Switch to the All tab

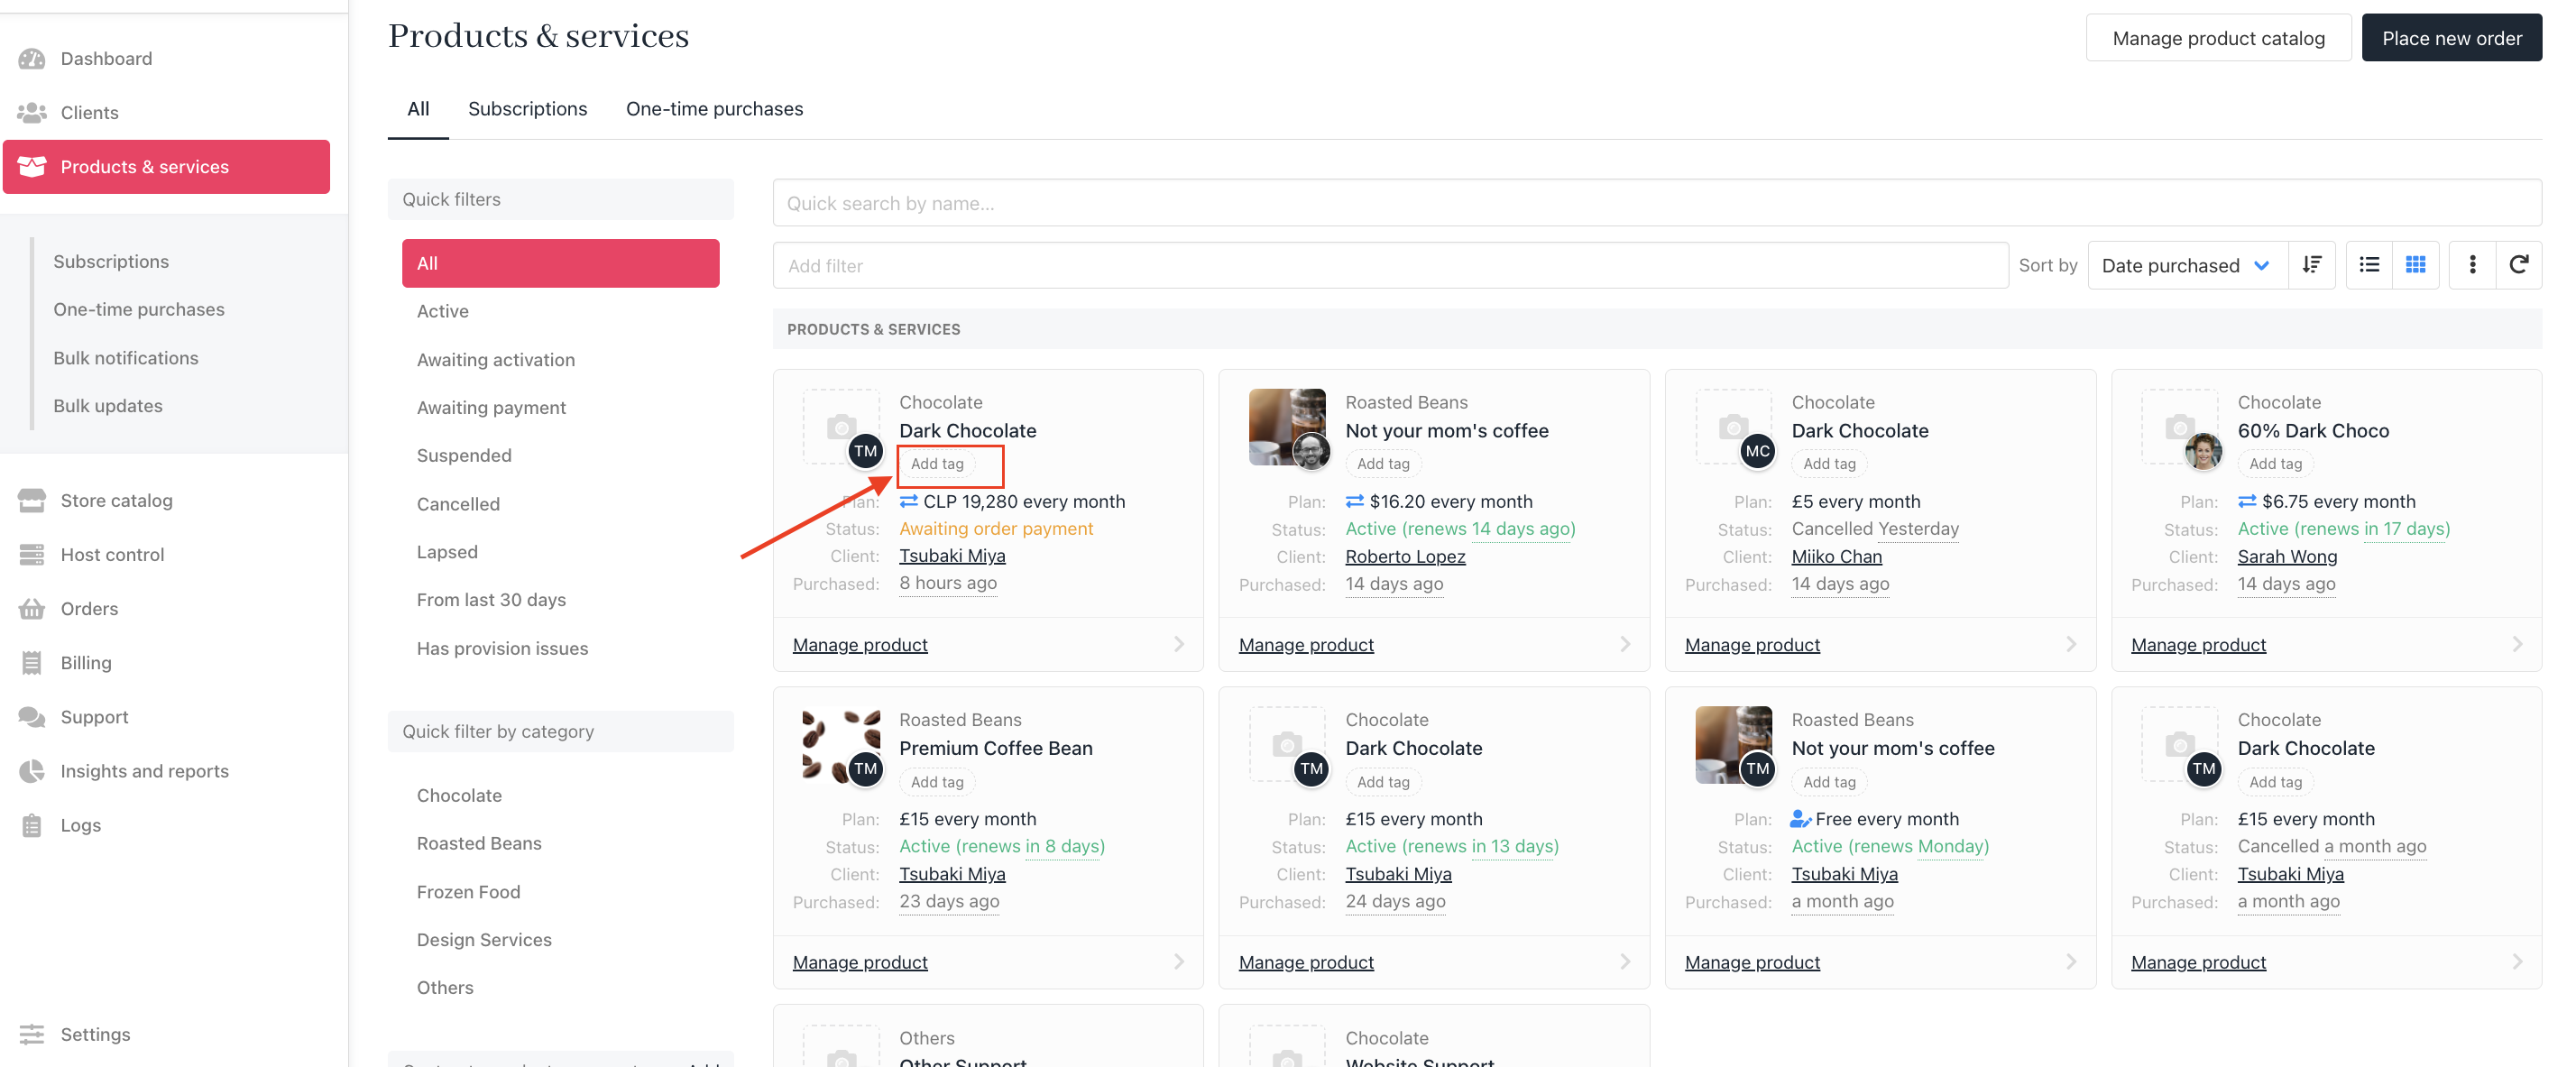pyautogui.click(x=418, y=109)
